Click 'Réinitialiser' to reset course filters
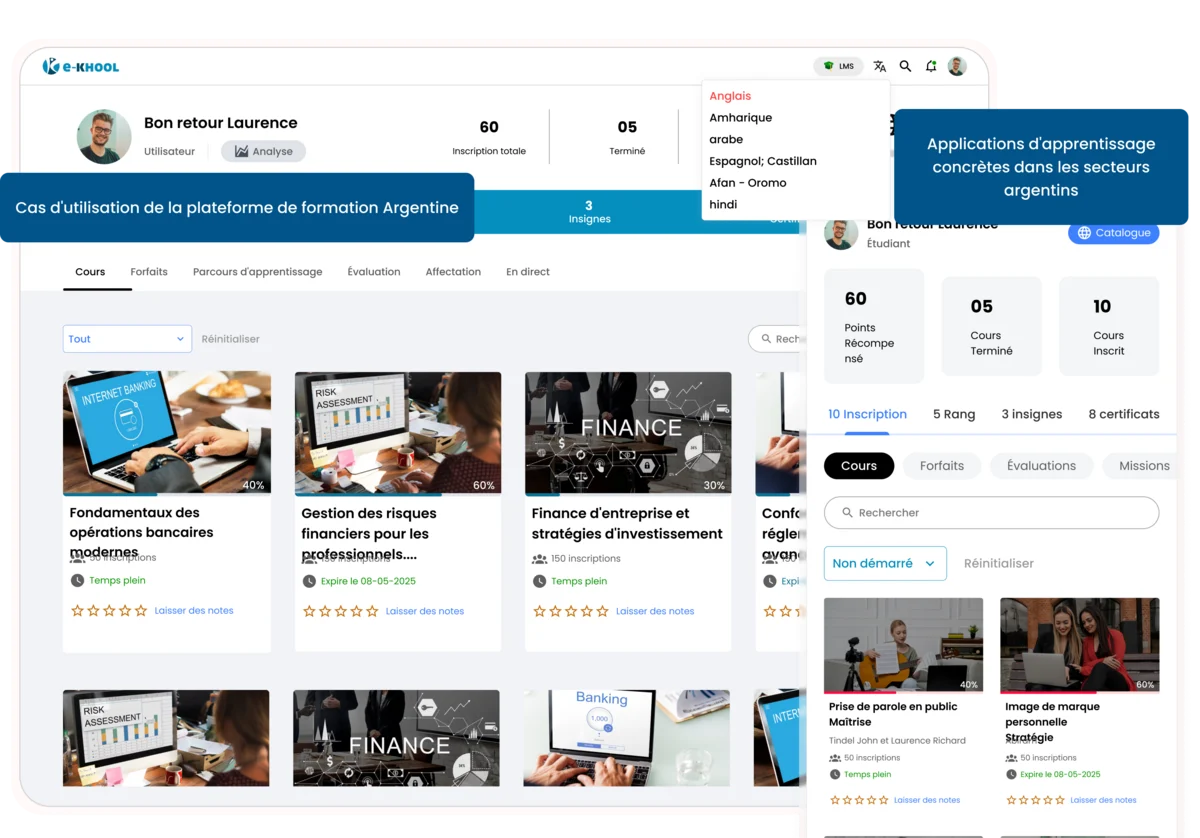Viewport: 1200px width, 838px height. [x=231, y=338]
